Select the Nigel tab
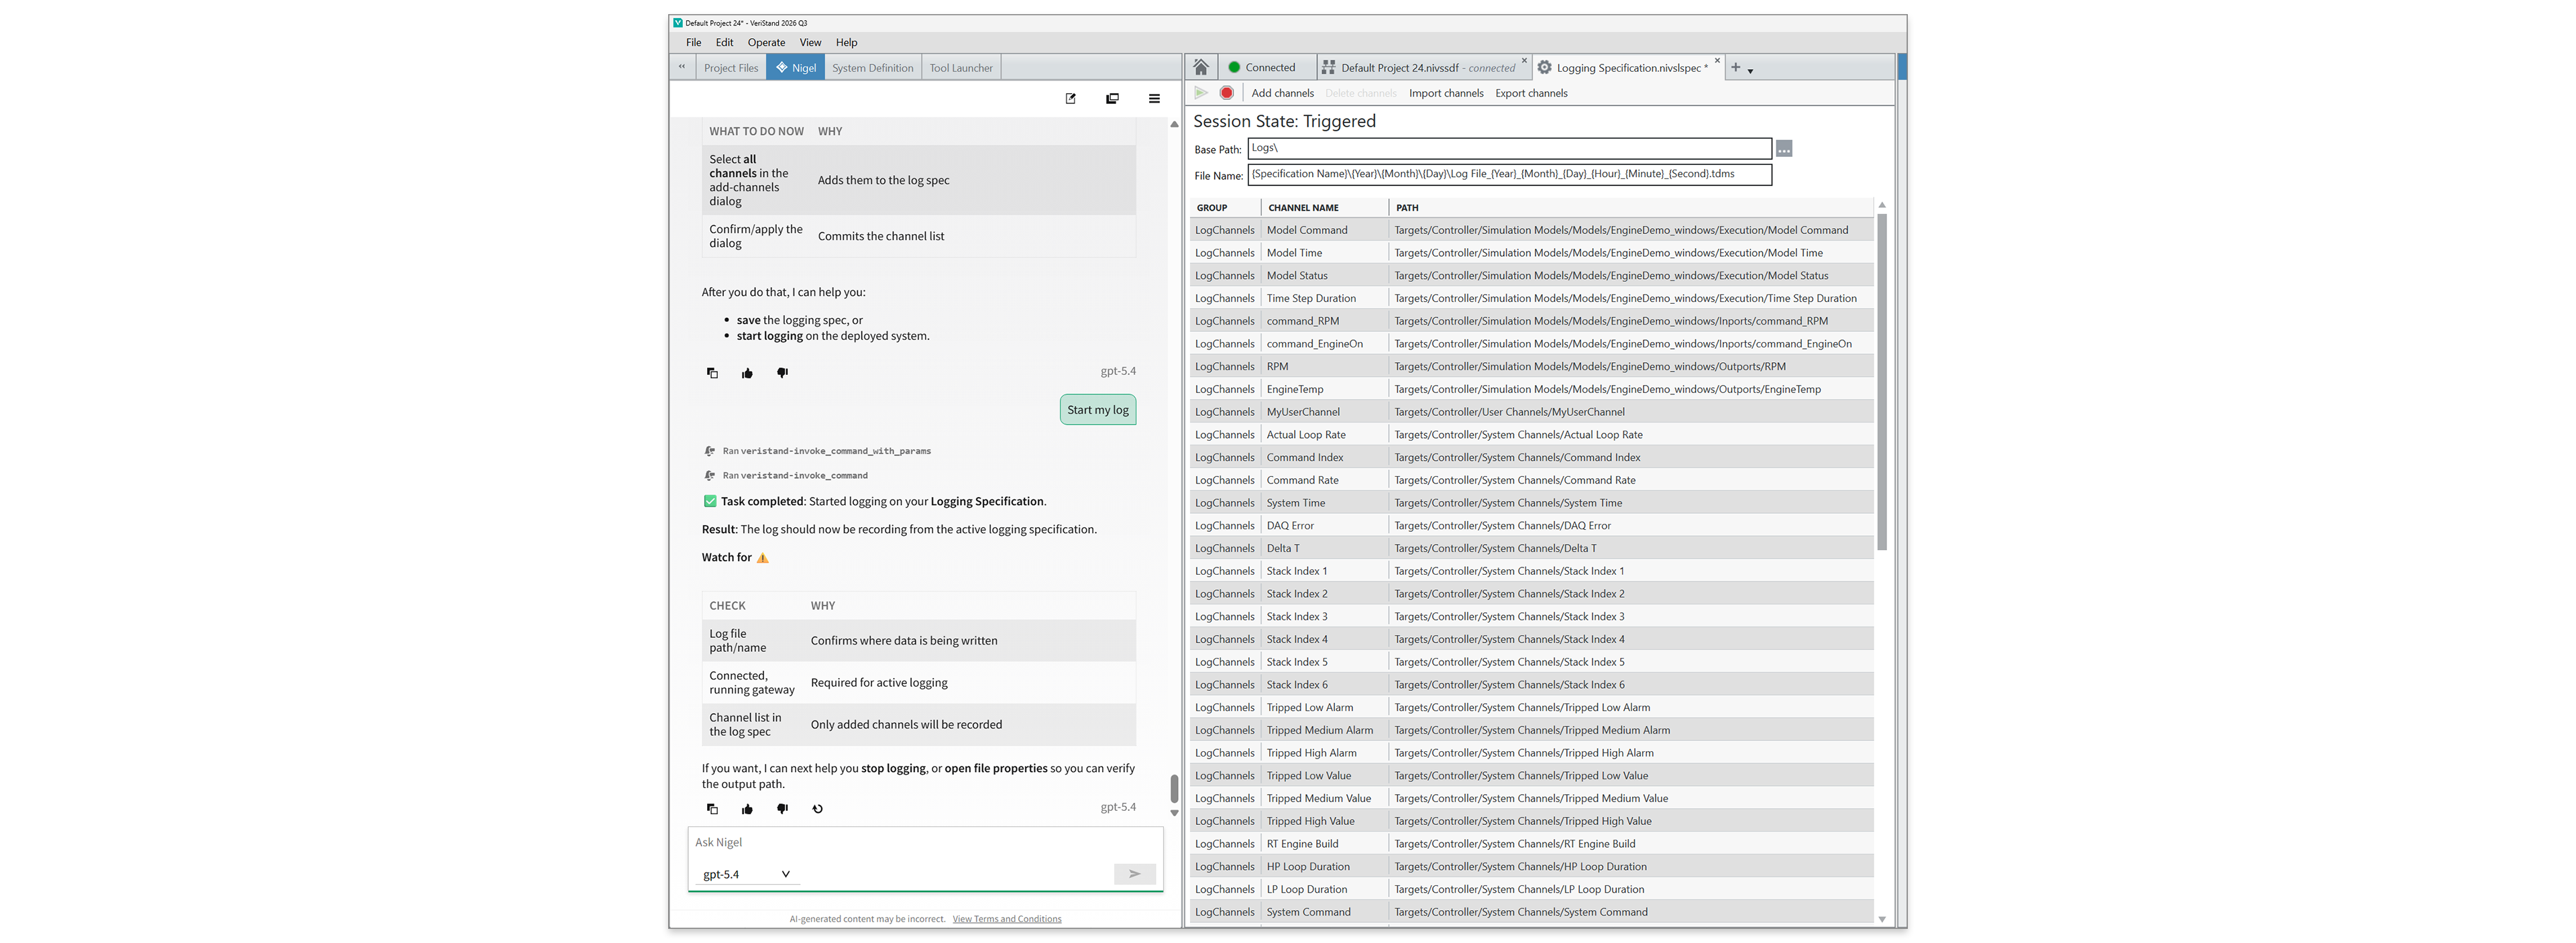This screenshot has height=943, width=2576. point(796,68)
